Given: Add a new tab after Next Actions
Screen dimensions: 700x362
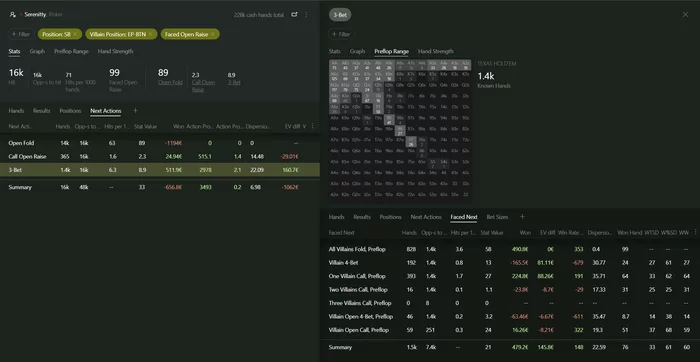Looking at the screenshot, I should (x=136, y=111).
